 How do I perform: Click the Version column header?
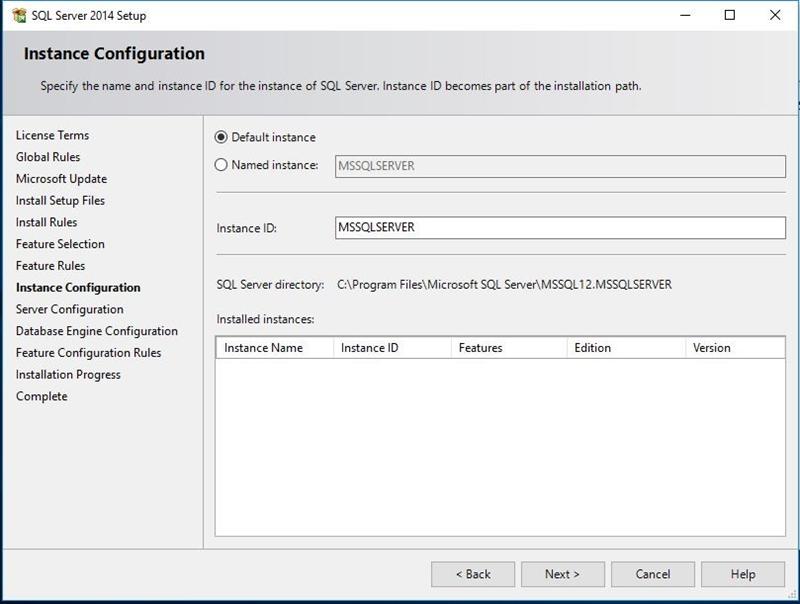point(735,348)
